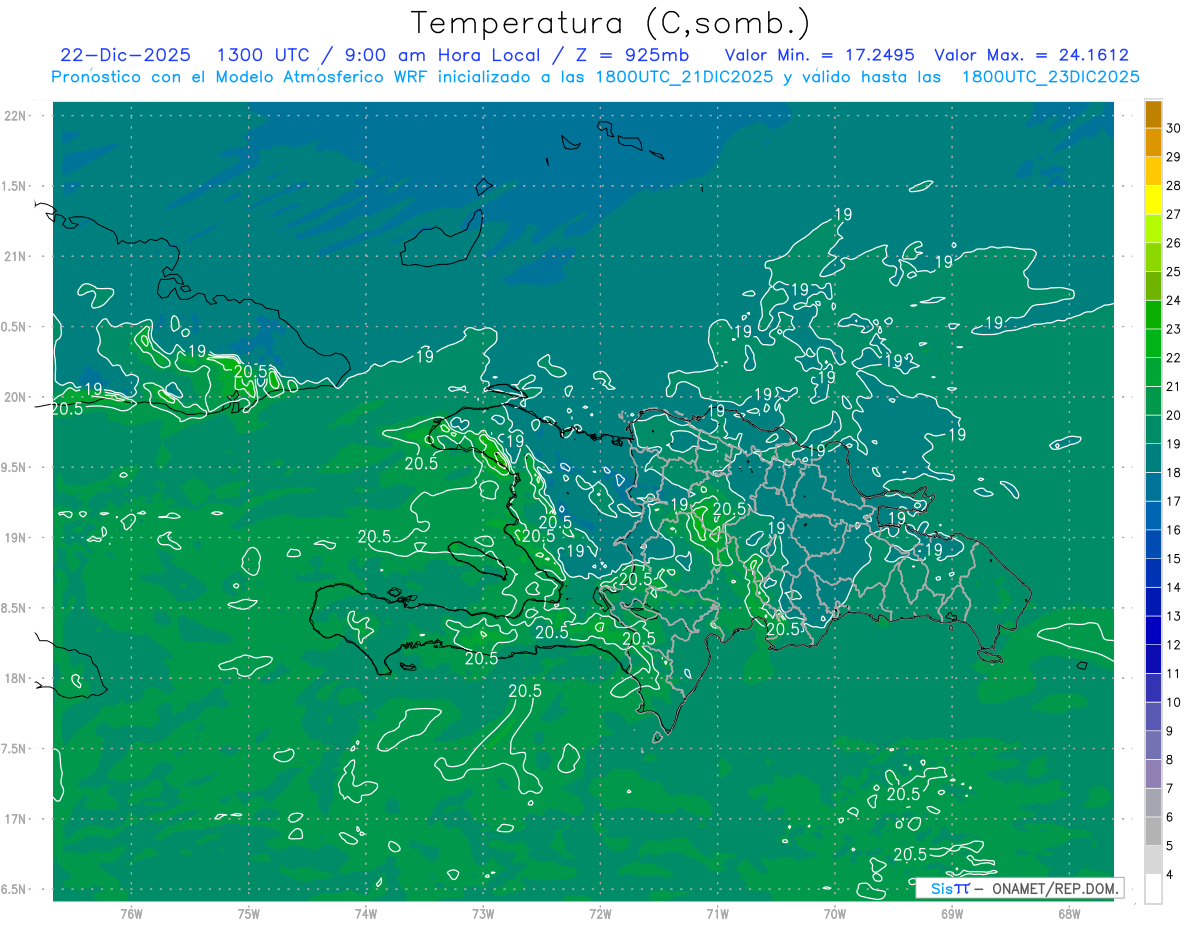Click the SisTT ONAMET/REP.DOM. logo box
This screenshot has width=1200, height=927.
coord(1019,888)
